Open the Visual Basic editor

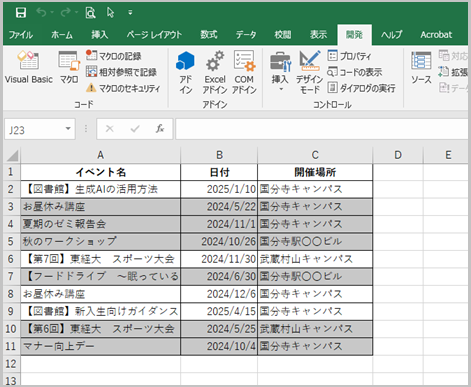29,67
